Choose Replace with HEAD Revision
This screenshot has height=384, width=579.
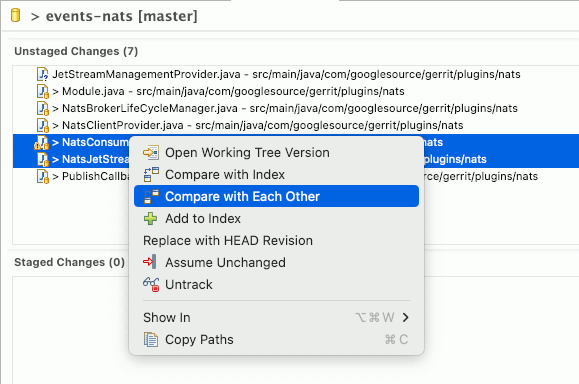click(276, 240)
